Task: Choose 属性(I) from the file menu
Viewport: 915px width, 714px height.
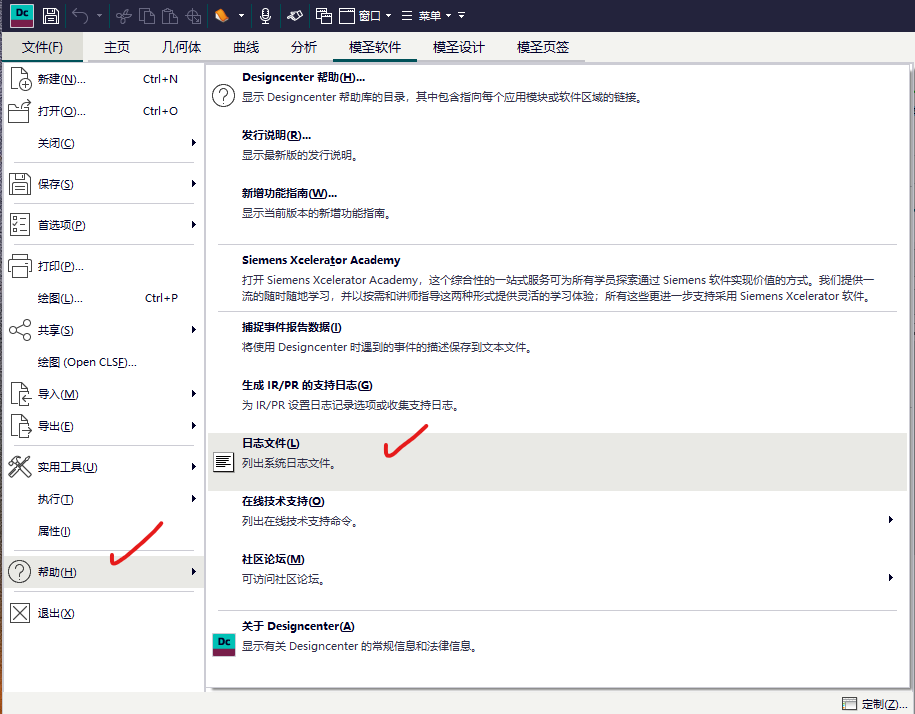Action: click(103, 531)
